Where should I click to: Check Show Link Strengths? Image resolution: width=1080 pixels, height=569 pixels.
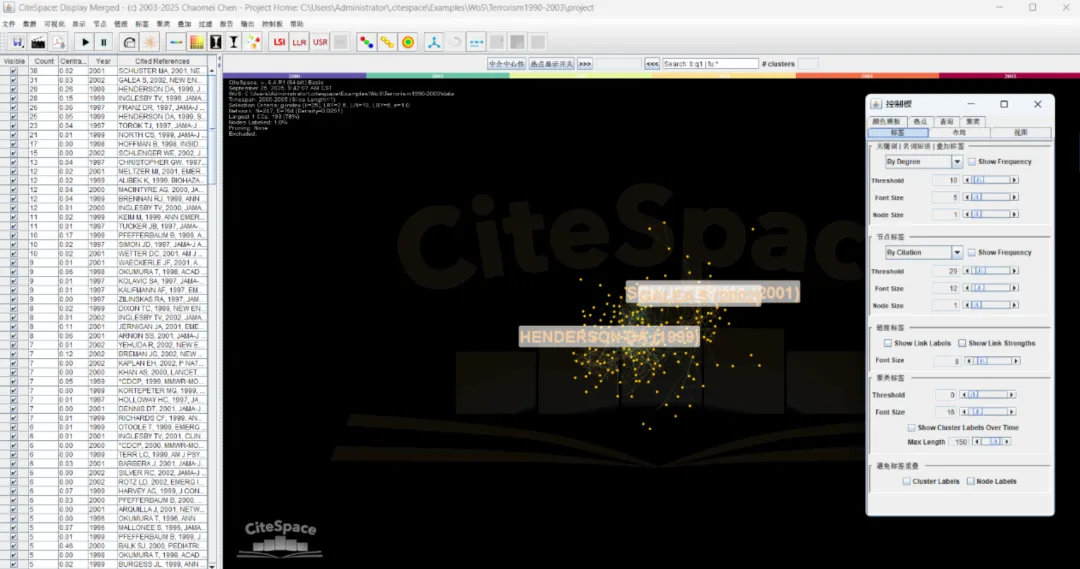tap(962, 343)
